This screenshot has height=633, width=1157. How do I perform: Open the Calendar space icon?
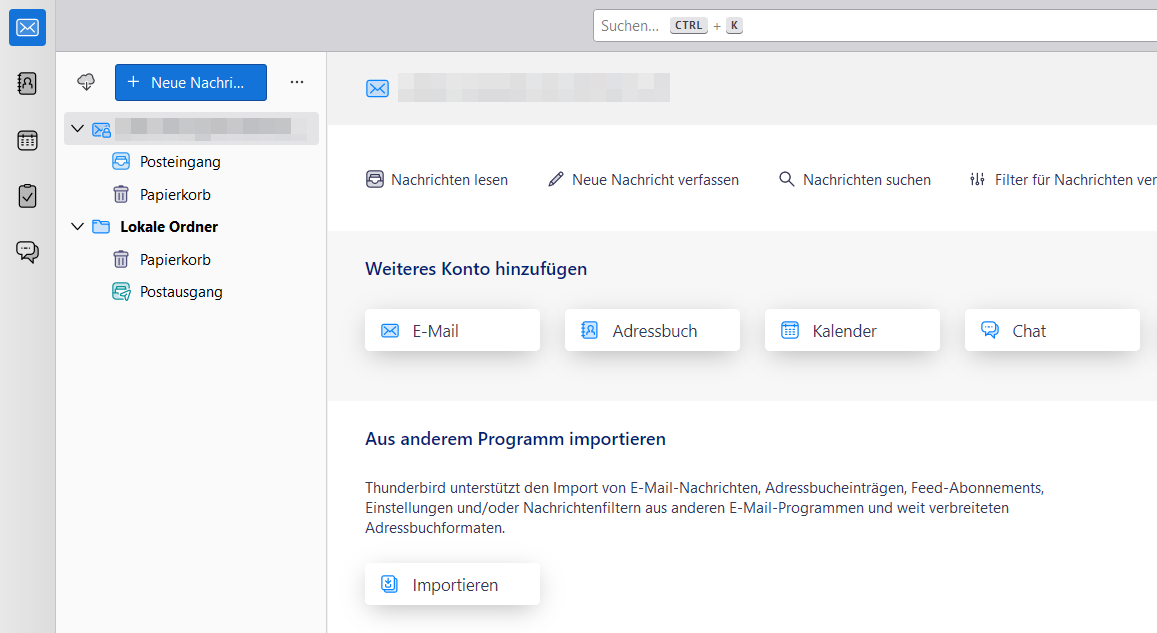pos(27,140)
